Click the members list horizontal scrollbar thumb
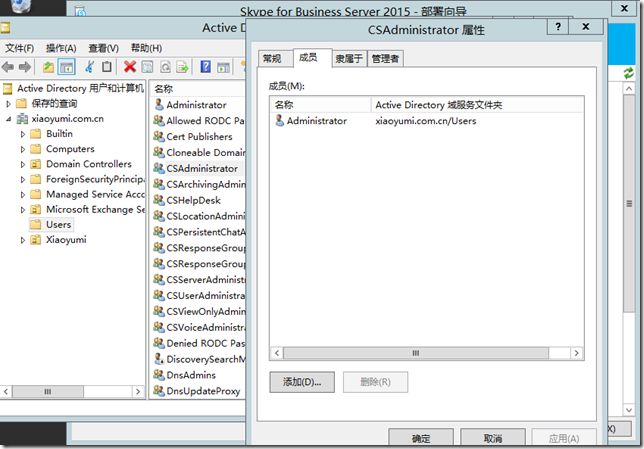 pos(416,353)
